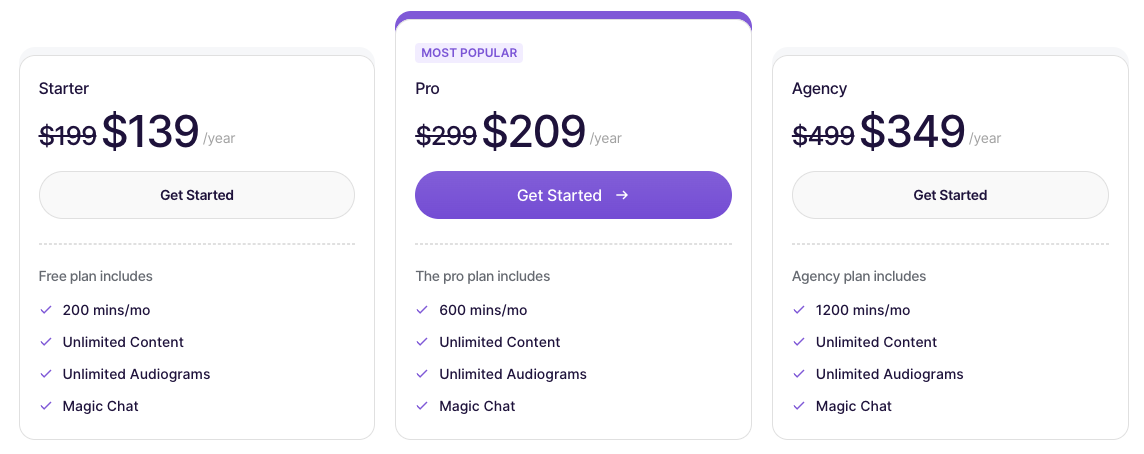
Task: Click the checkmark beside 600 mins/mo
Action: point(422,310)
